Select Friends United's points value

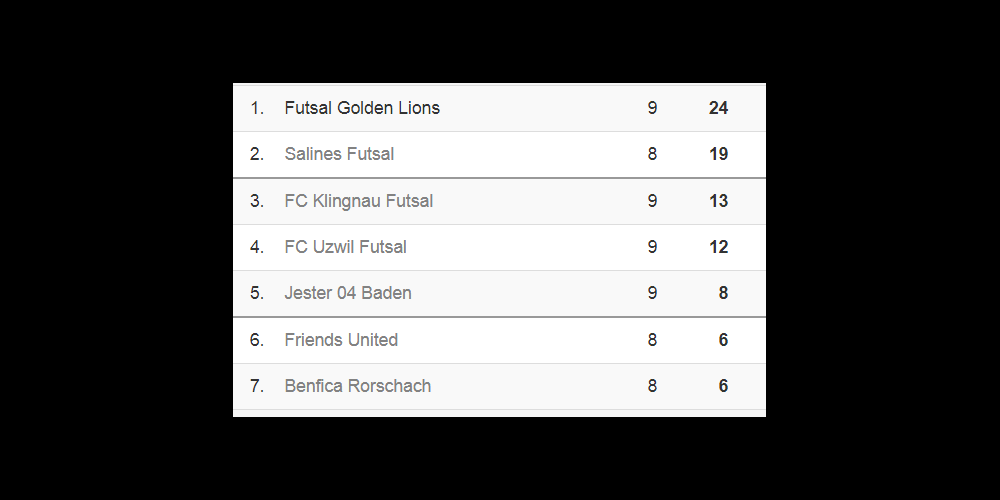point(723,340)
